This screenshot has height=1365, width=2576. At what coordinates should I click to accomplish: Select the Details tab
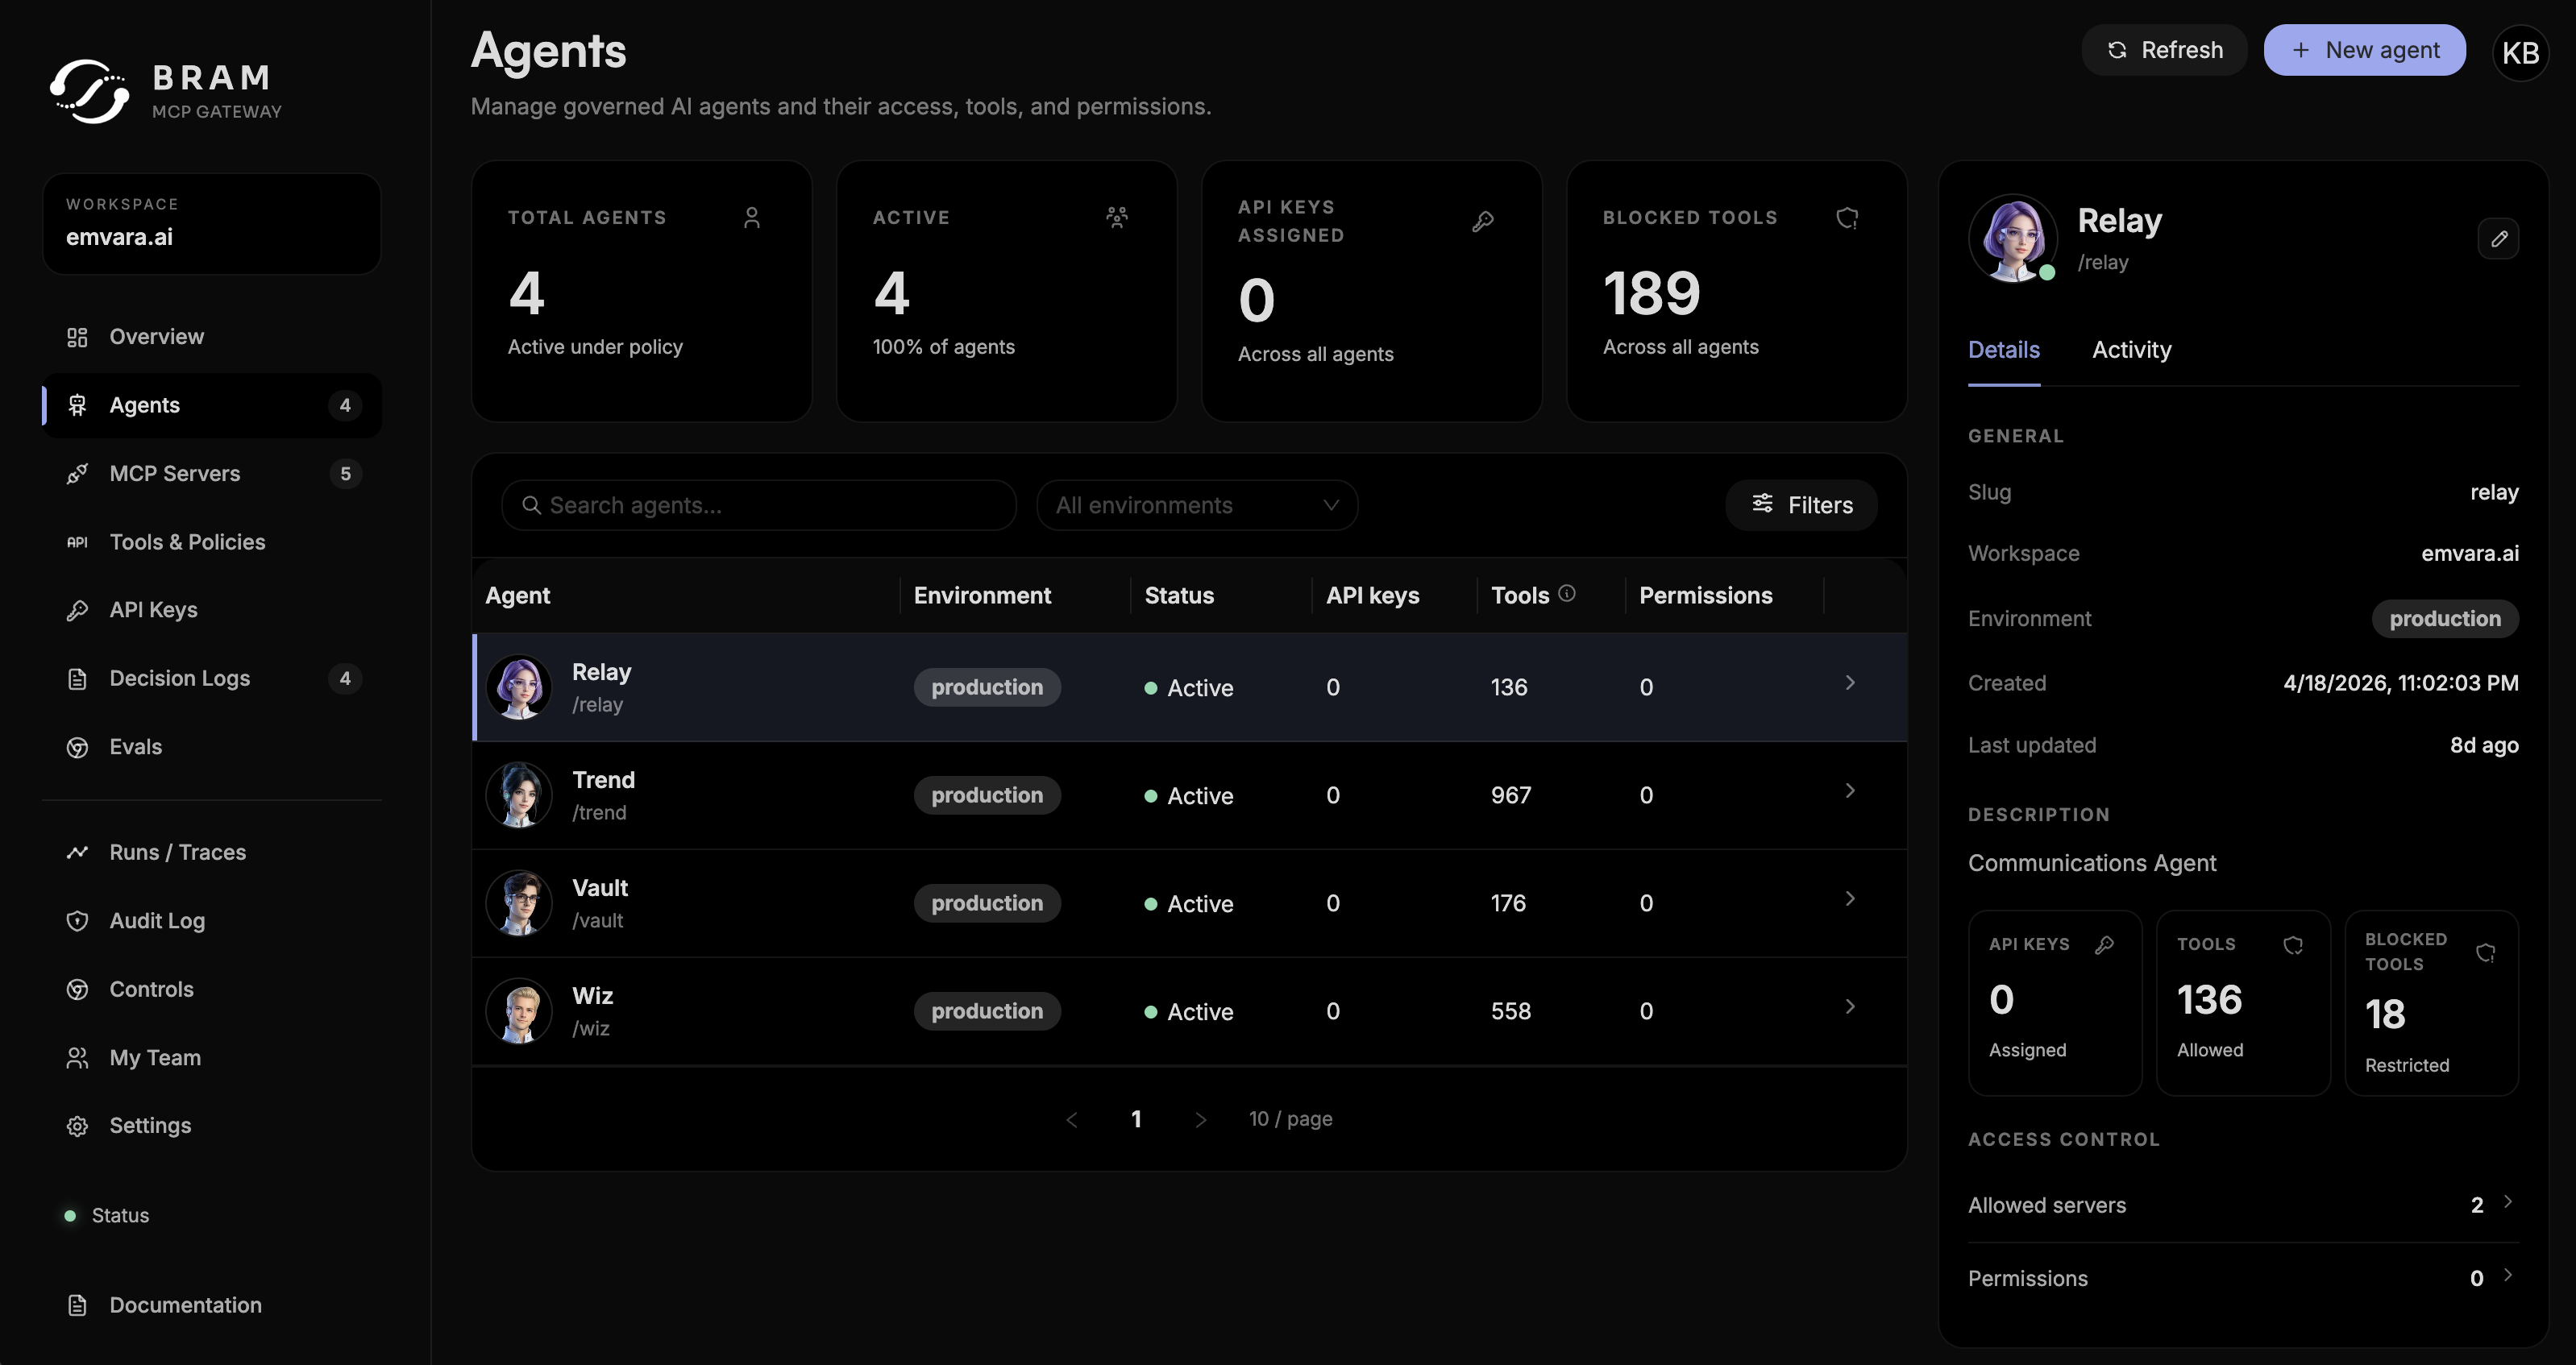tap(2003, 350)
